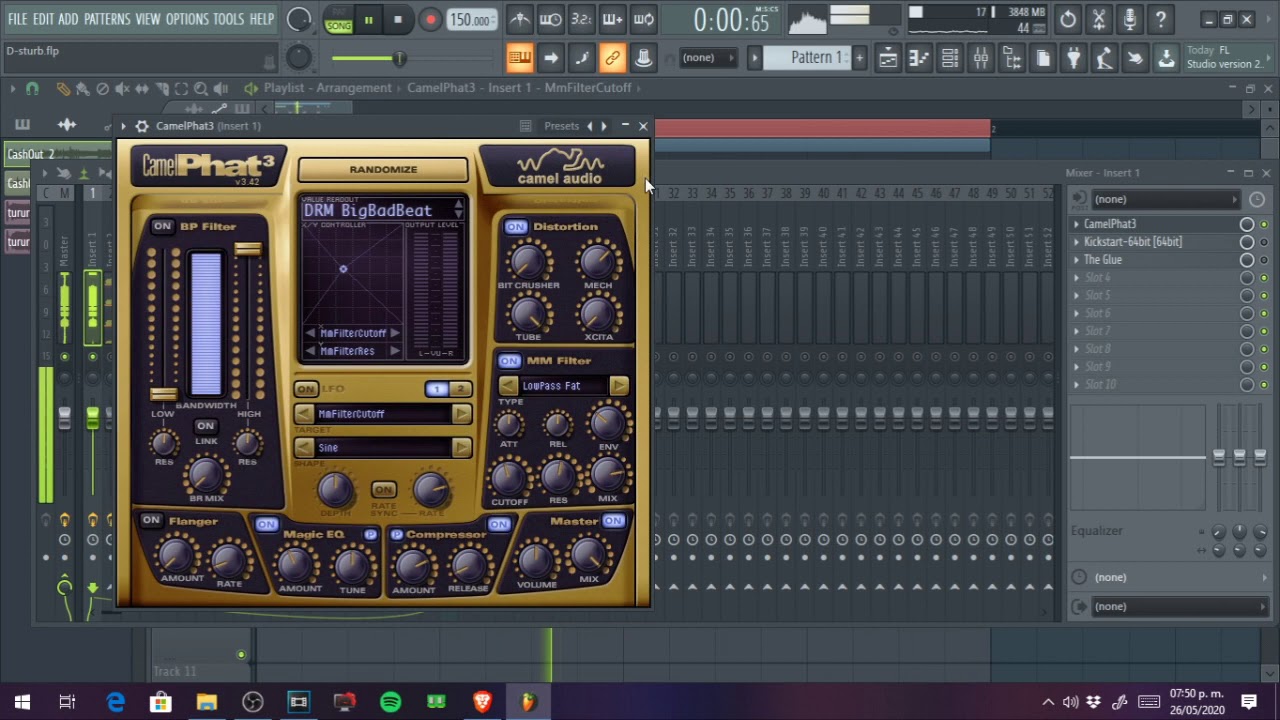
Task: Choose previous MM Filter type arrow
Action: [508, 386]
